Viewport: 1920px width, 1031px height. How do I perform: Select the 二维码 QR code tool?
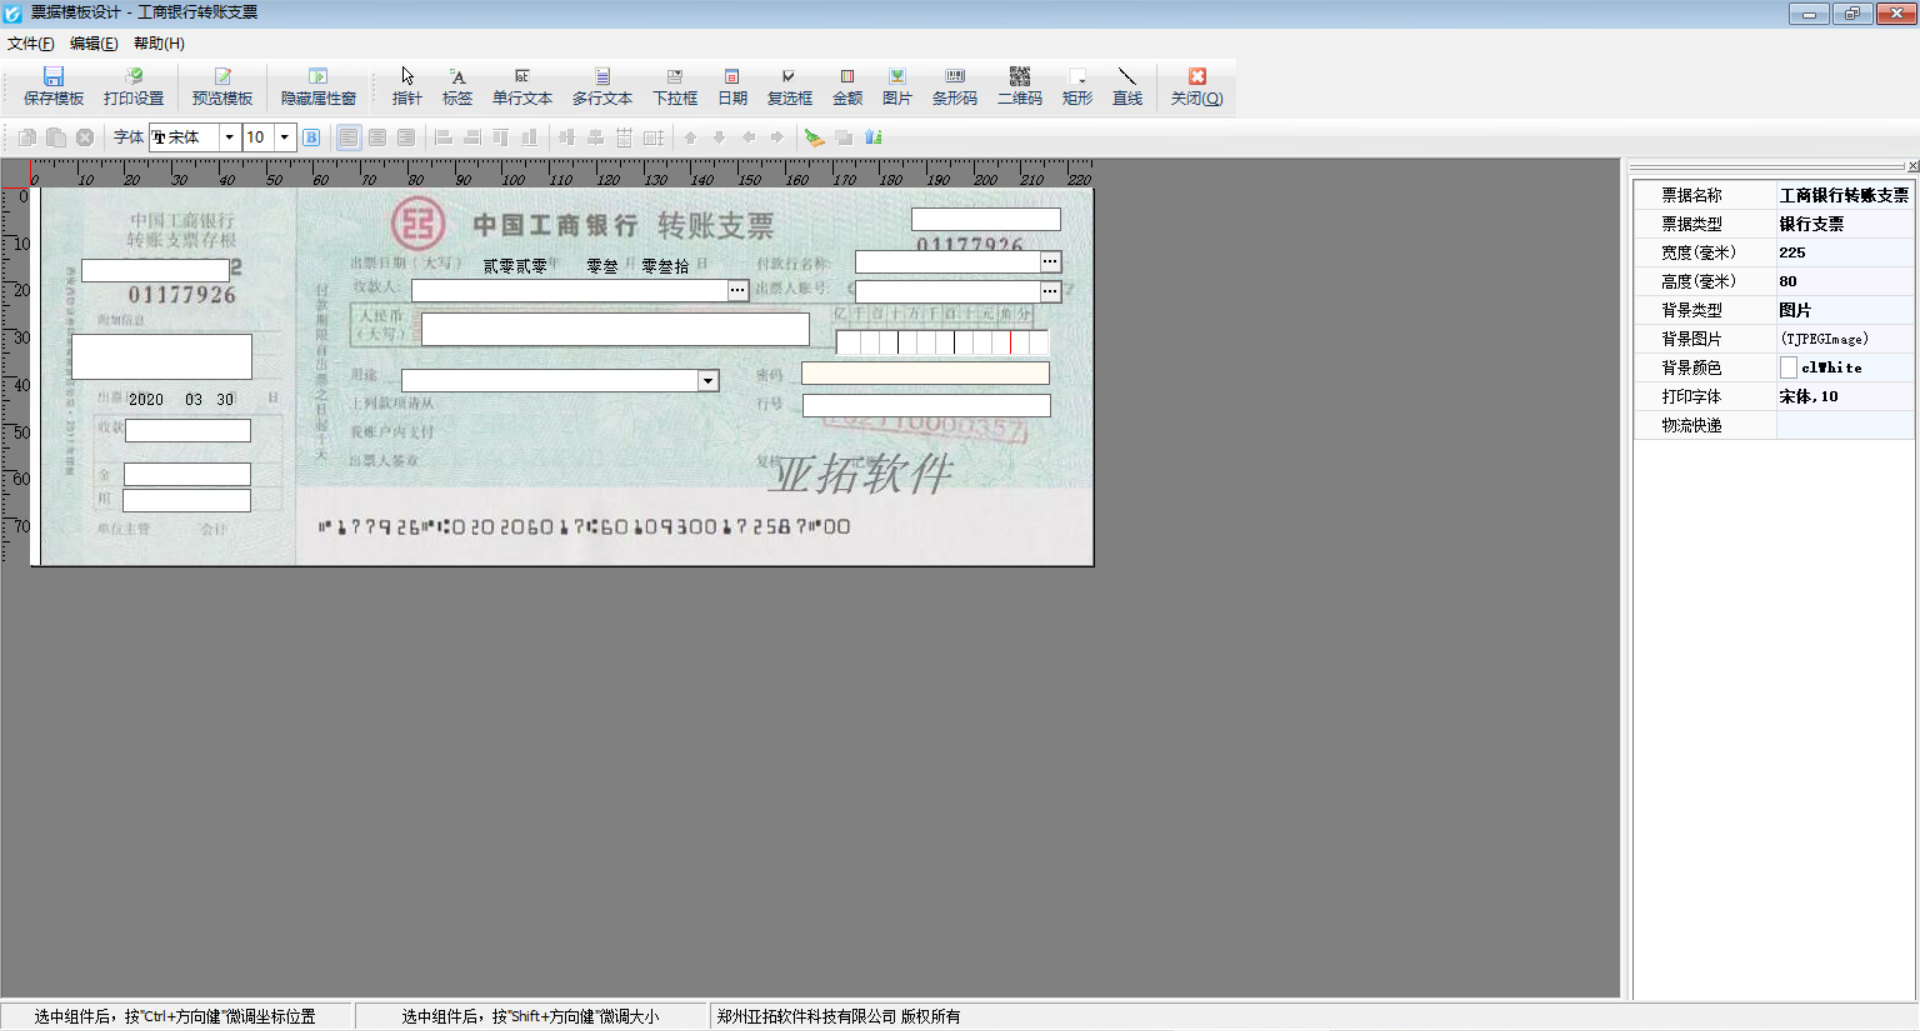click(1019, 86)
